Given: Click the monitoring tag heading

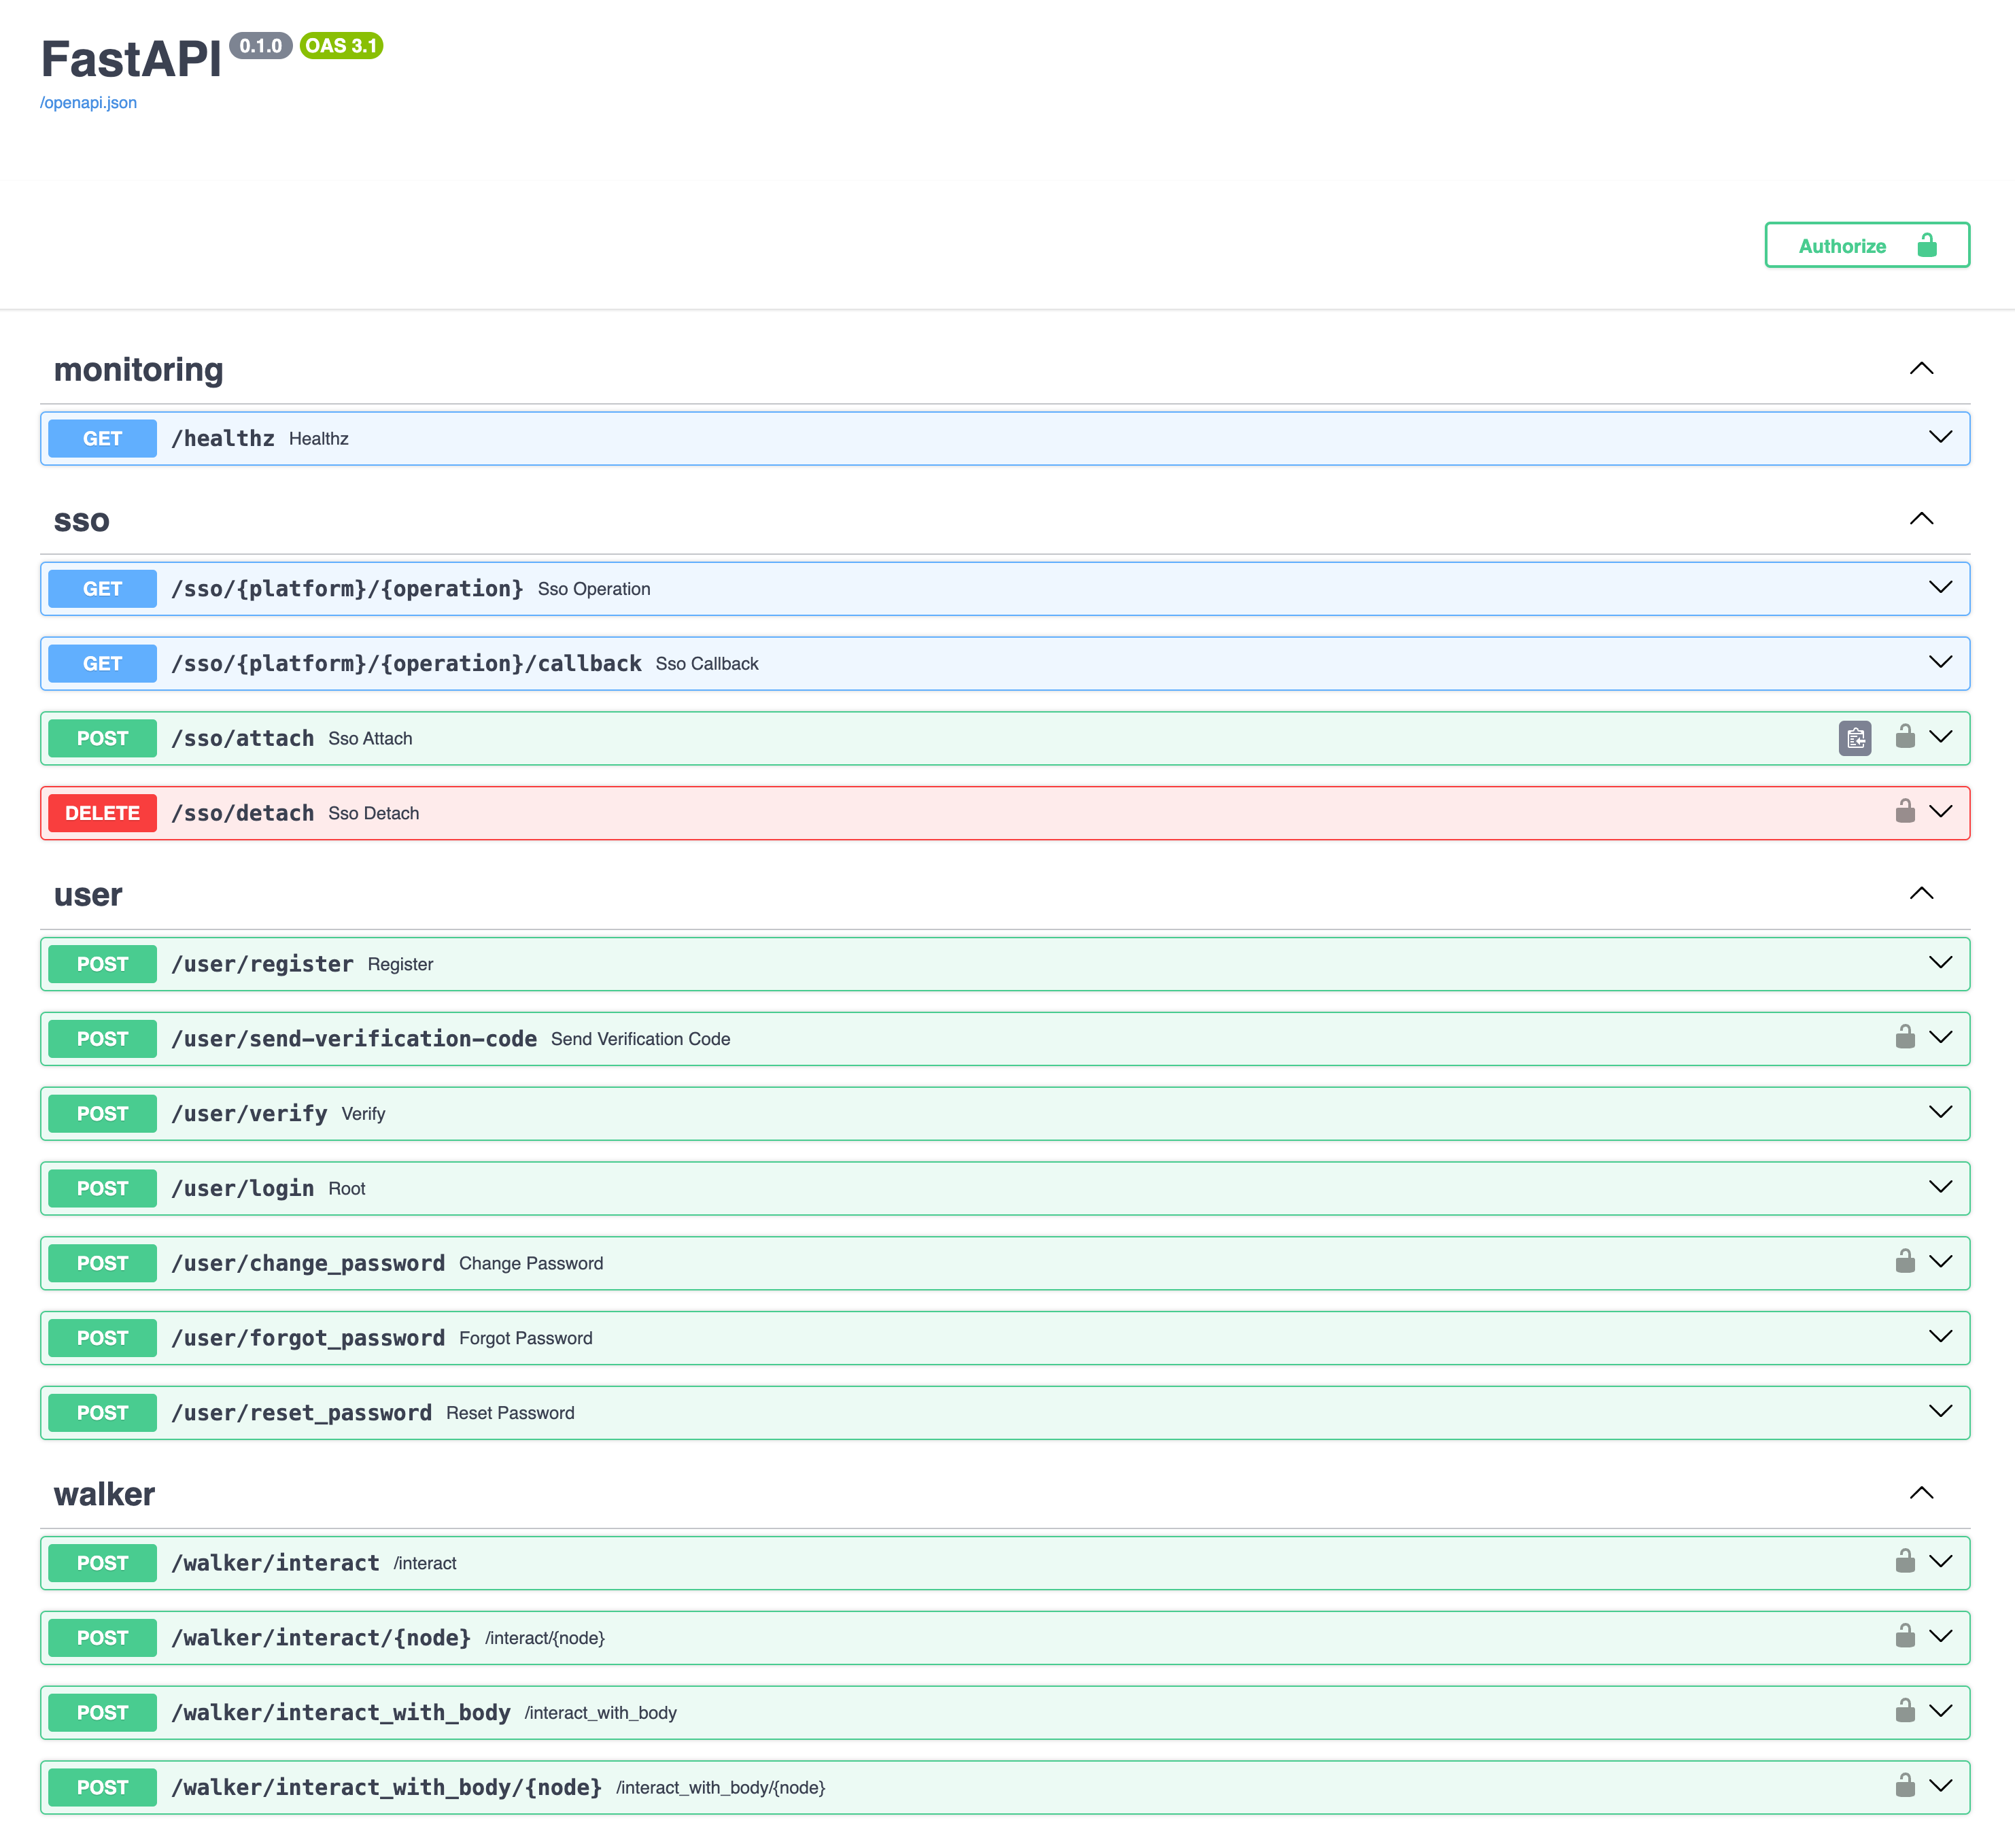Looking at the screenshot, I should [138, 370].
